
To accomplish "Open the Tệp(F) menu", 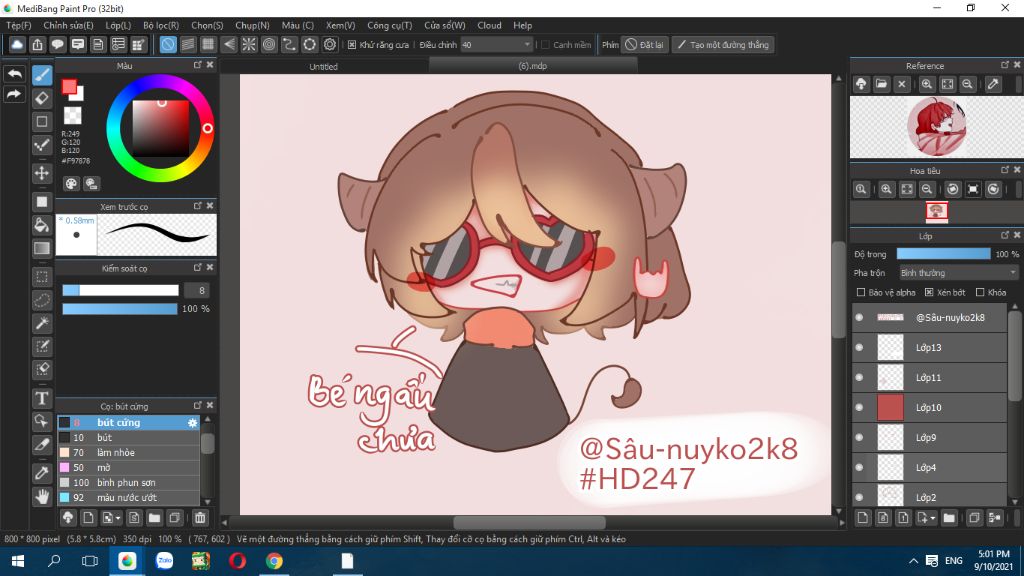I will tap(18, 25).
